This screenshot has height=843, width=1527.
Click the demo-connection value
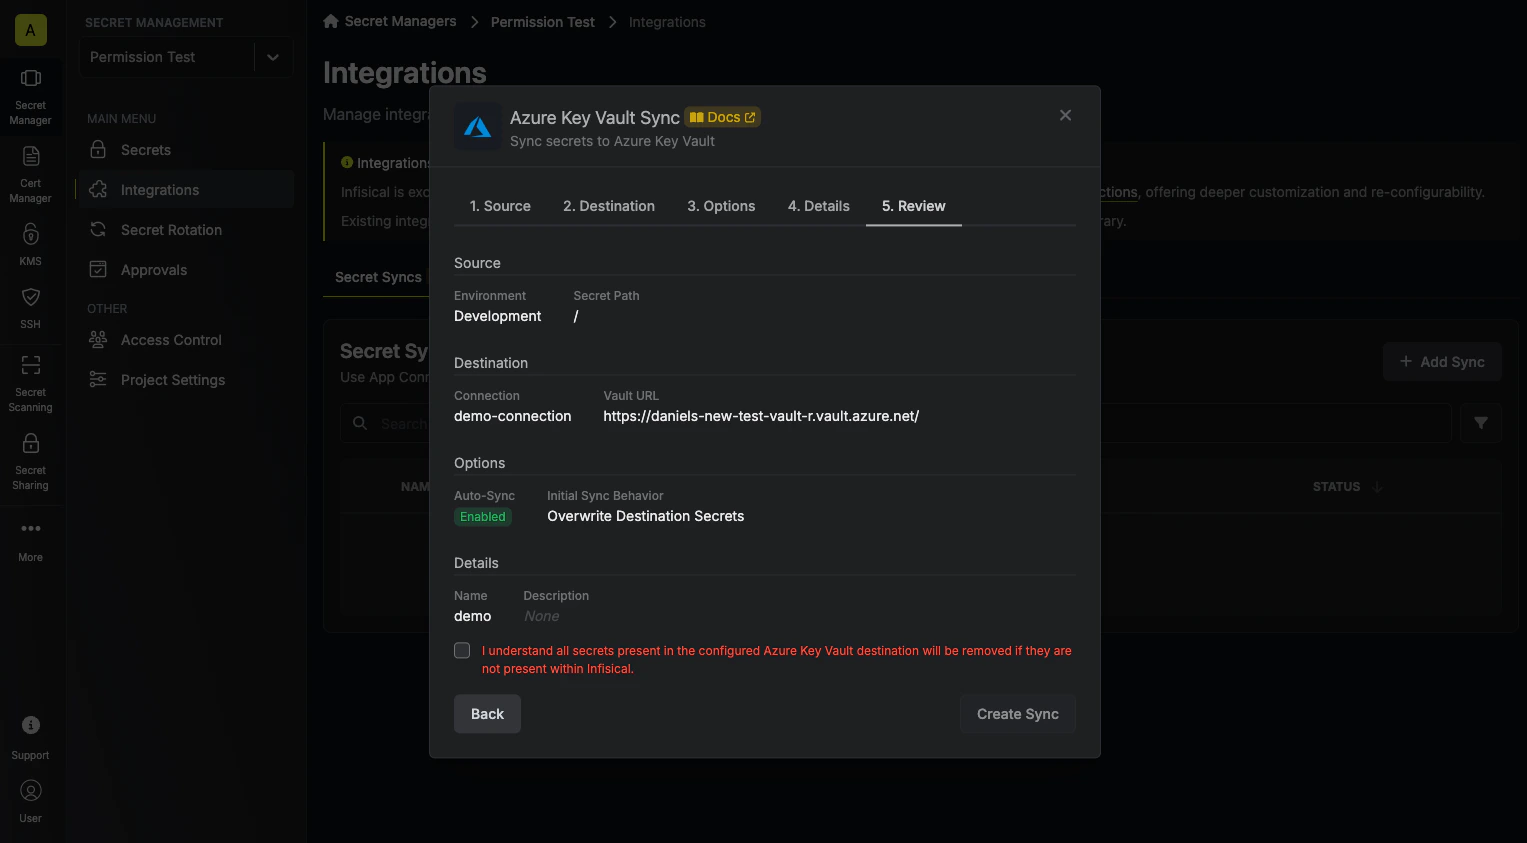(513, 416)
